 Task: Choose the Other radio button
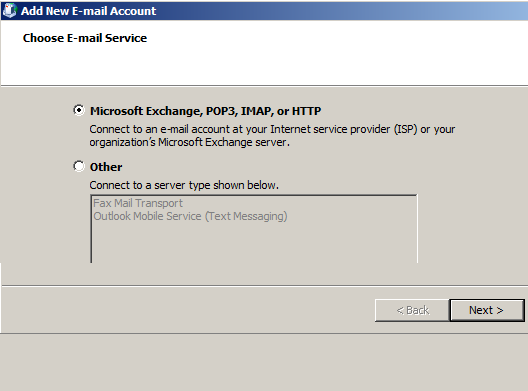click(x=79, y=166)
